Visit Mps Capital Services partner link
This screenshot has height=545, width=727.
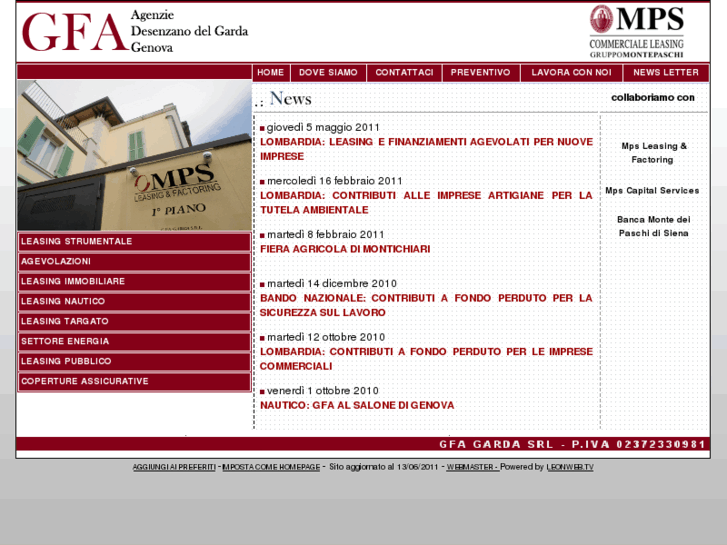(652, 191)
